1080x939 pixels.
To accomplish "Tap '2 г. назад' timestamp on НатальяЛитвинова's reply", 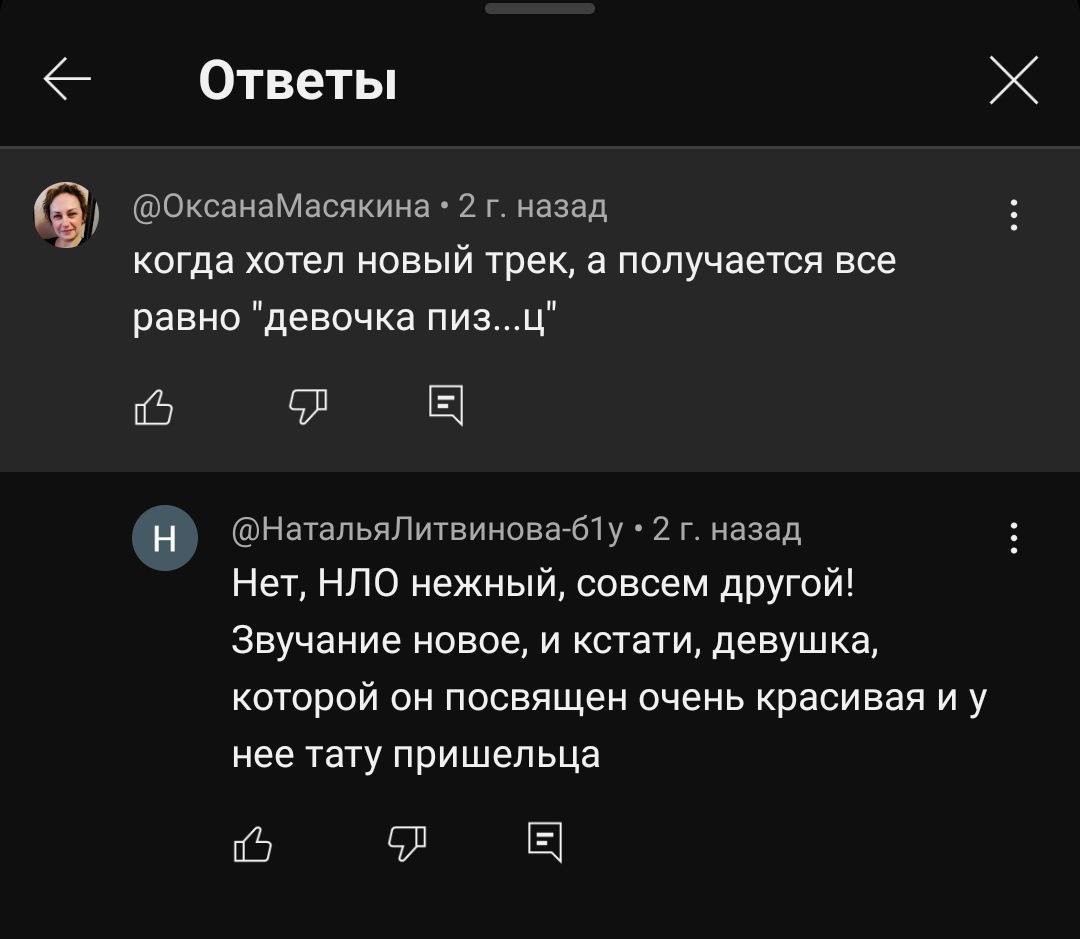I will click(x=727, y=528).
